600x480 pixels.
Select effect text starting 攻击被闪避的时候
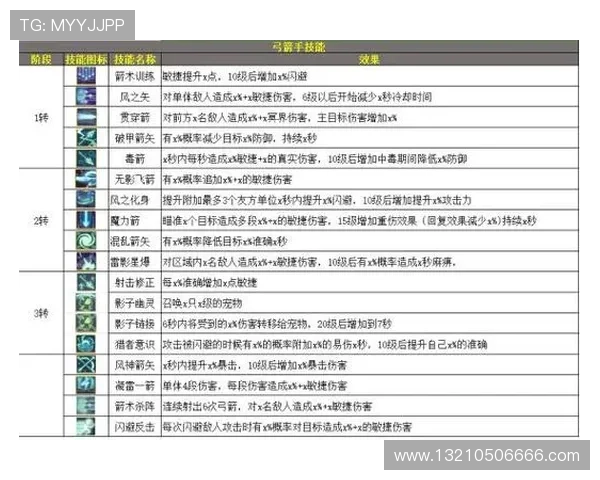(325, 345)
